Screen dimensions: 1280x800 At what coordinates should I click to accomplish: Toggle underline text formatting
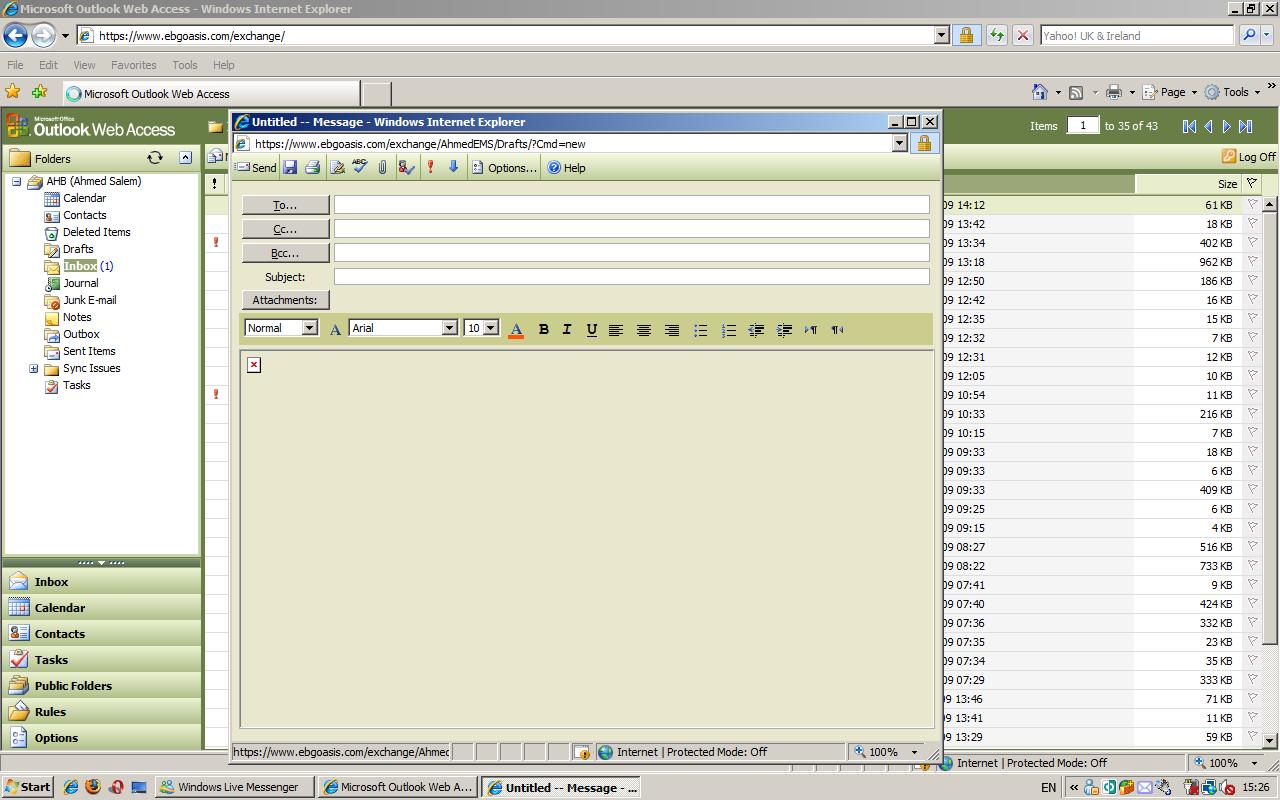(591, 329)
